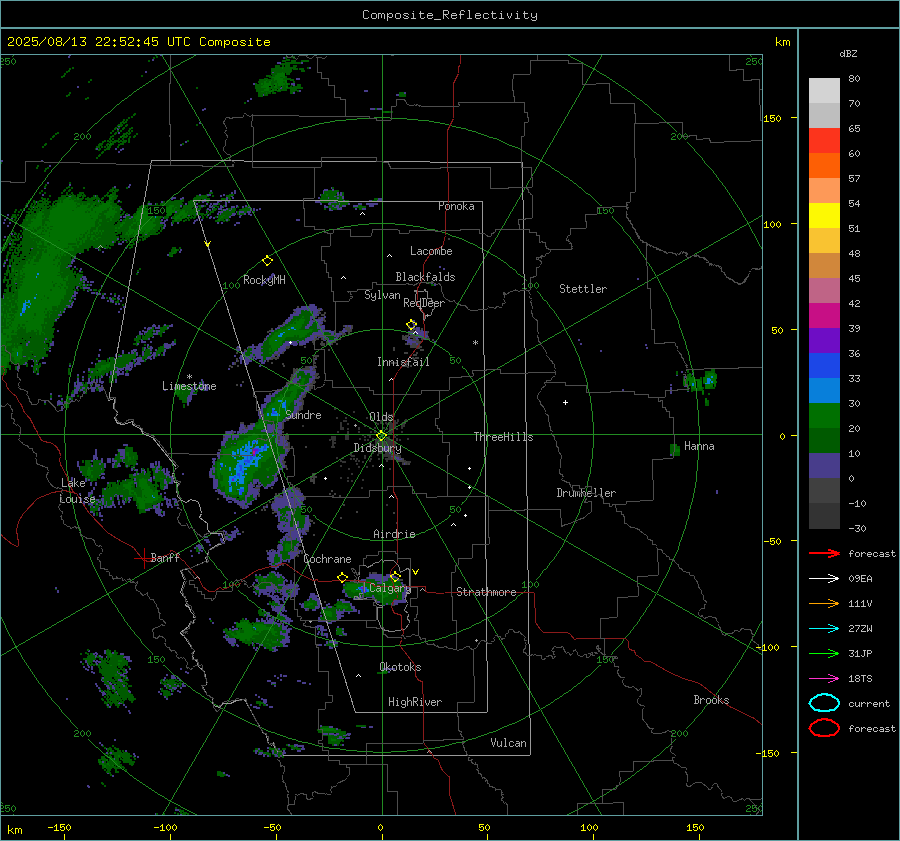900x841 pixels.
Task: Click the '2025/08/13 22:52:45 UTC Composite' timestamp
Action: coord(139,42)
